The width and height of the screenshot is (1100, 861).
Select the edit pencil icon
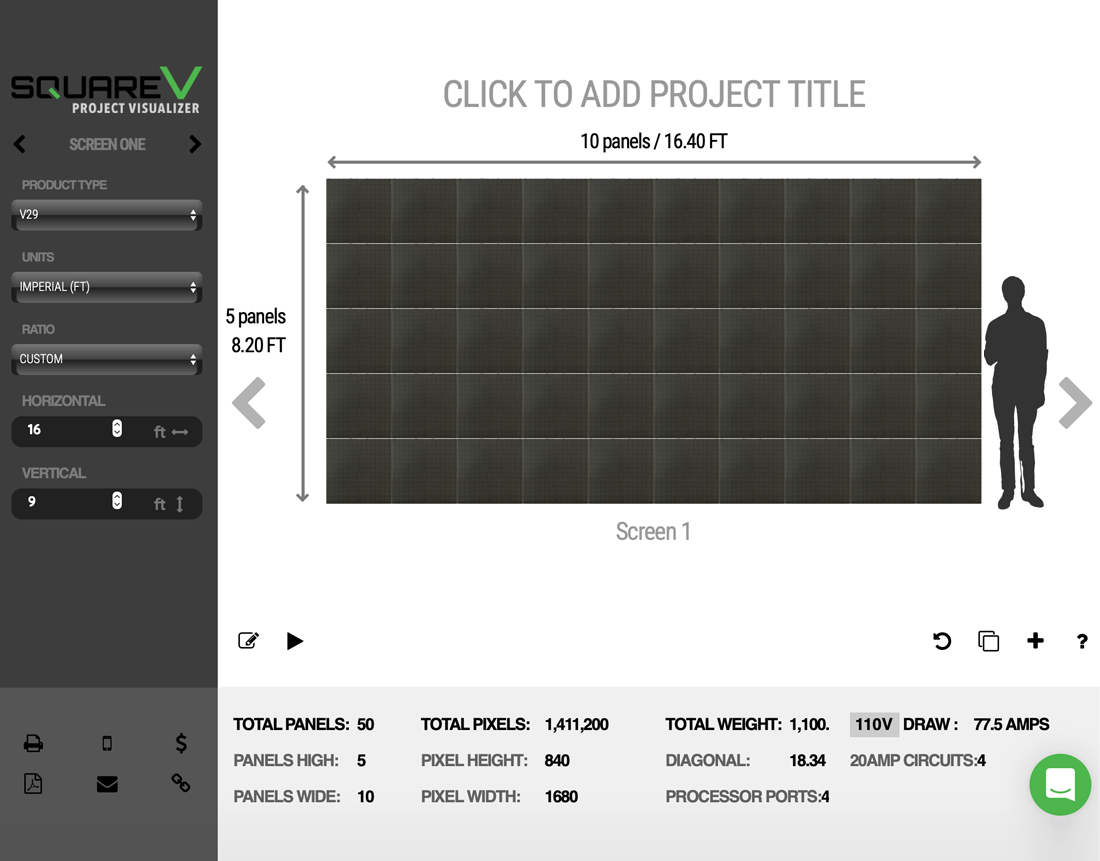[x=248, y=641]
